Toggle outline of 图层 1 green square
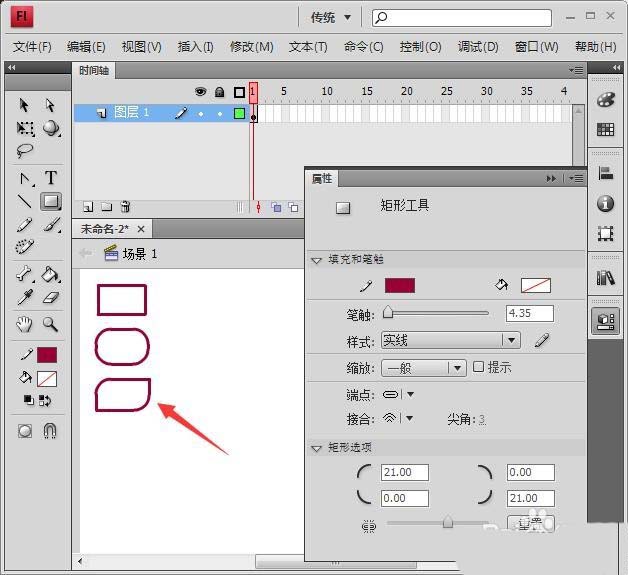This screenshot has width=628, height=575. [x=239, y=113]
